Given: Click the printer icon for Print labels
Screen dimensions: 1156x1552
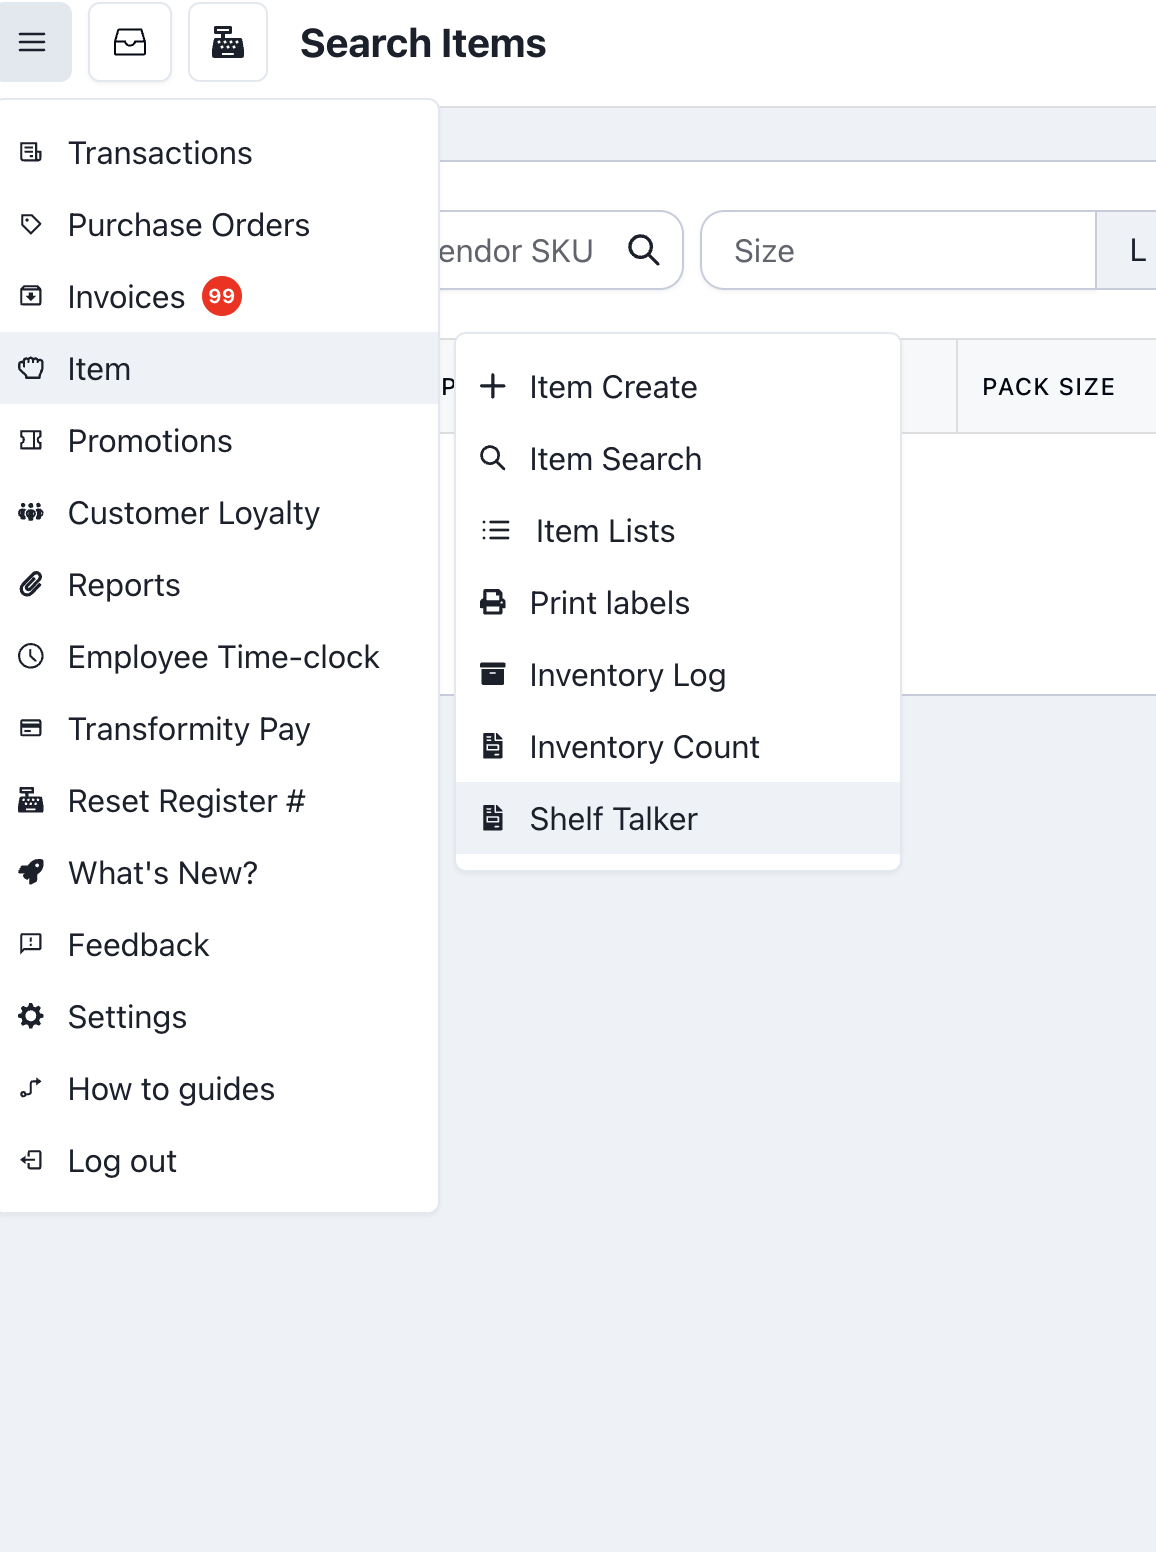Looking at the screenshot, I should coord(493,602).
